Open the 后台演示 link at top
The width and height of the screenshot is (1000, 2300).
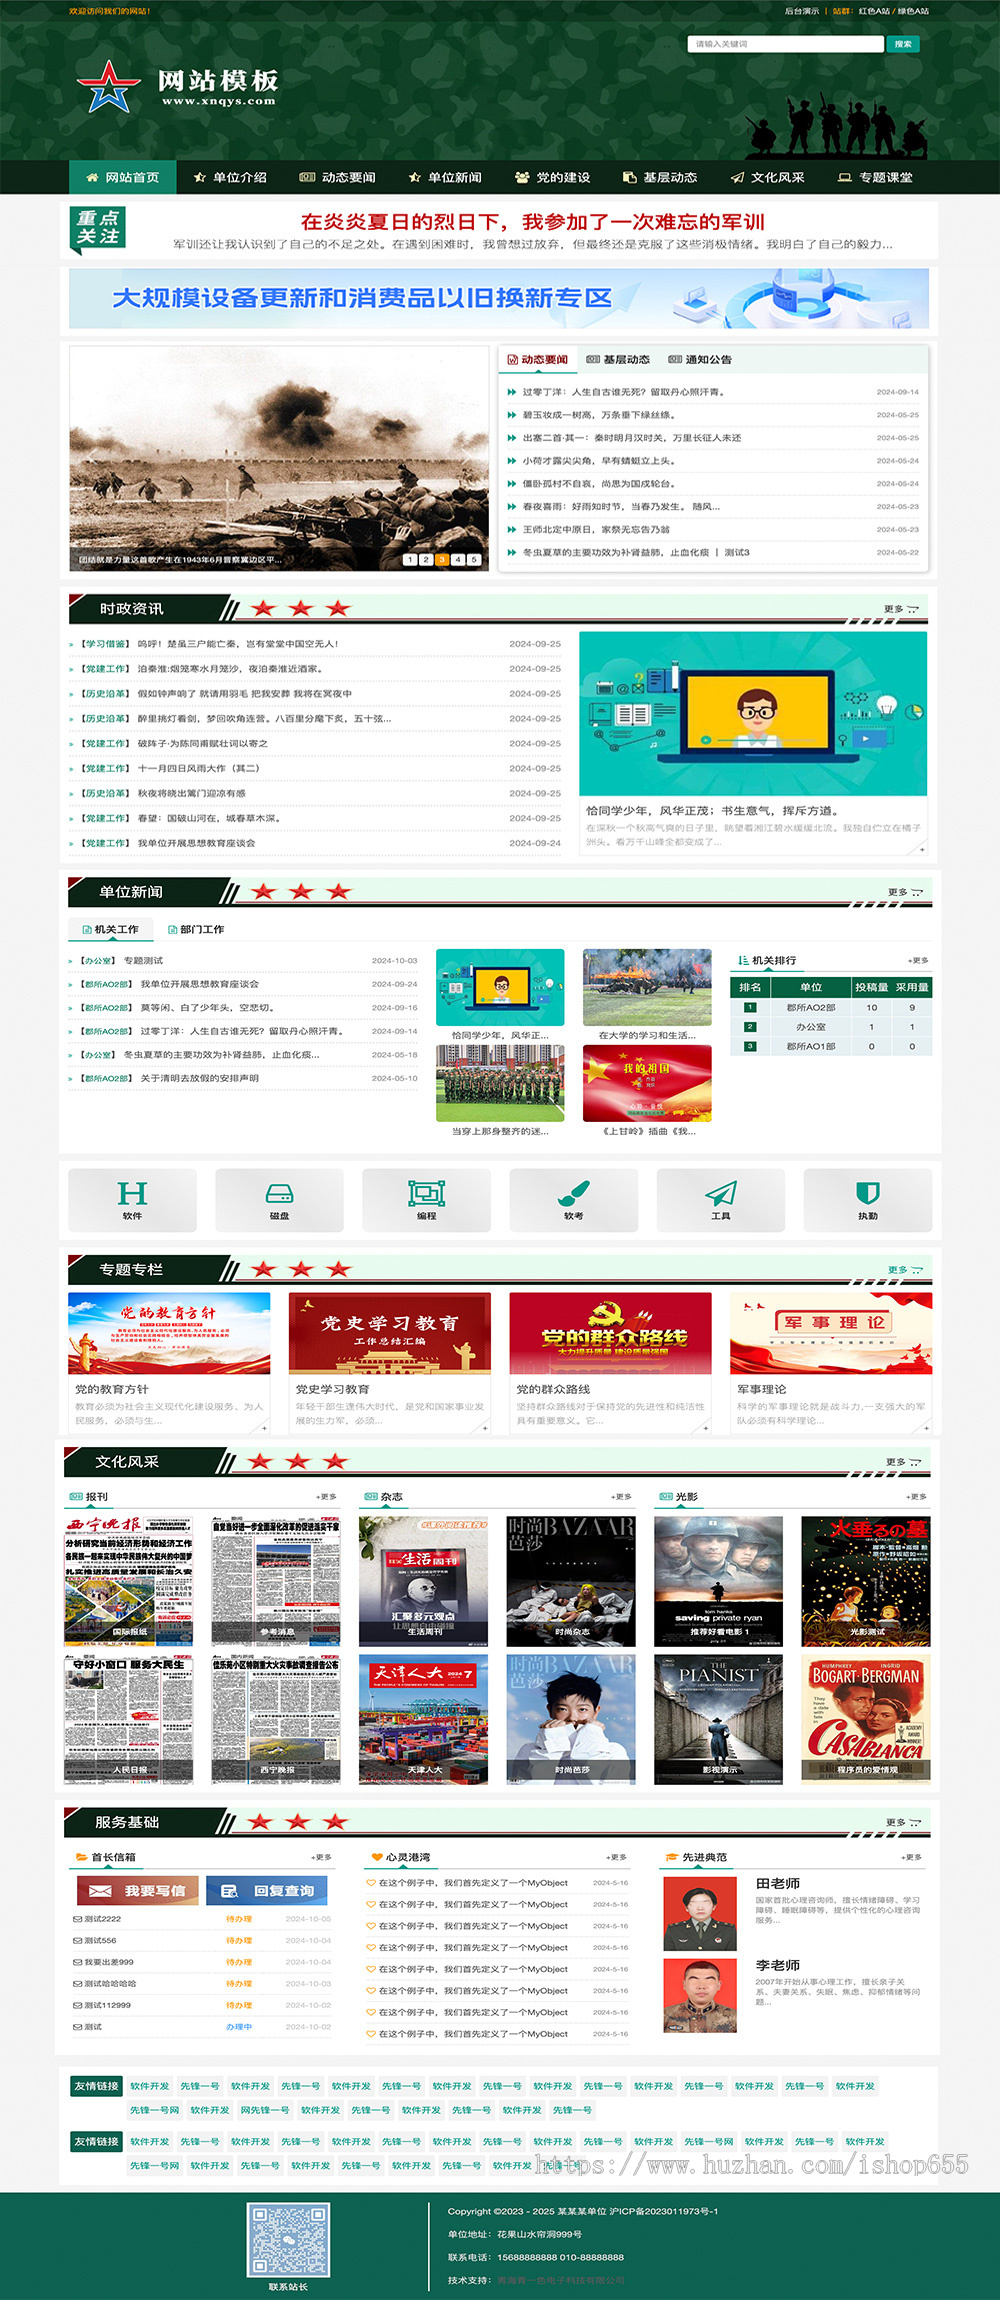point(802,11)
